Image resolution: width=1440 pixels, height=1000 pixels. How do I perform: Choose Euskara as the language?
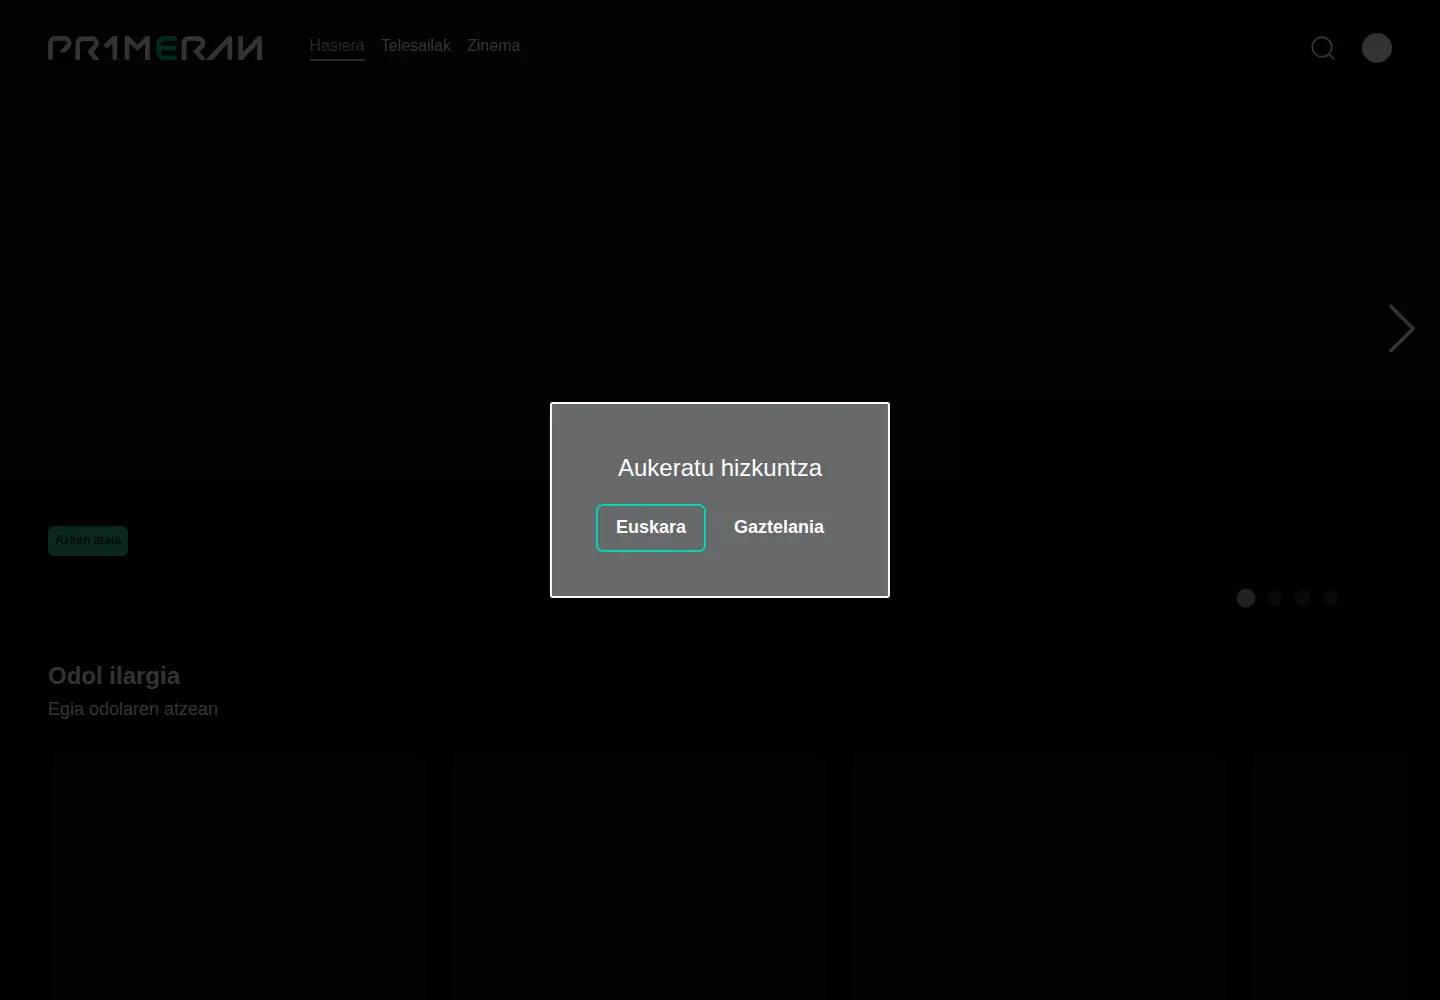tap(651, 528)
